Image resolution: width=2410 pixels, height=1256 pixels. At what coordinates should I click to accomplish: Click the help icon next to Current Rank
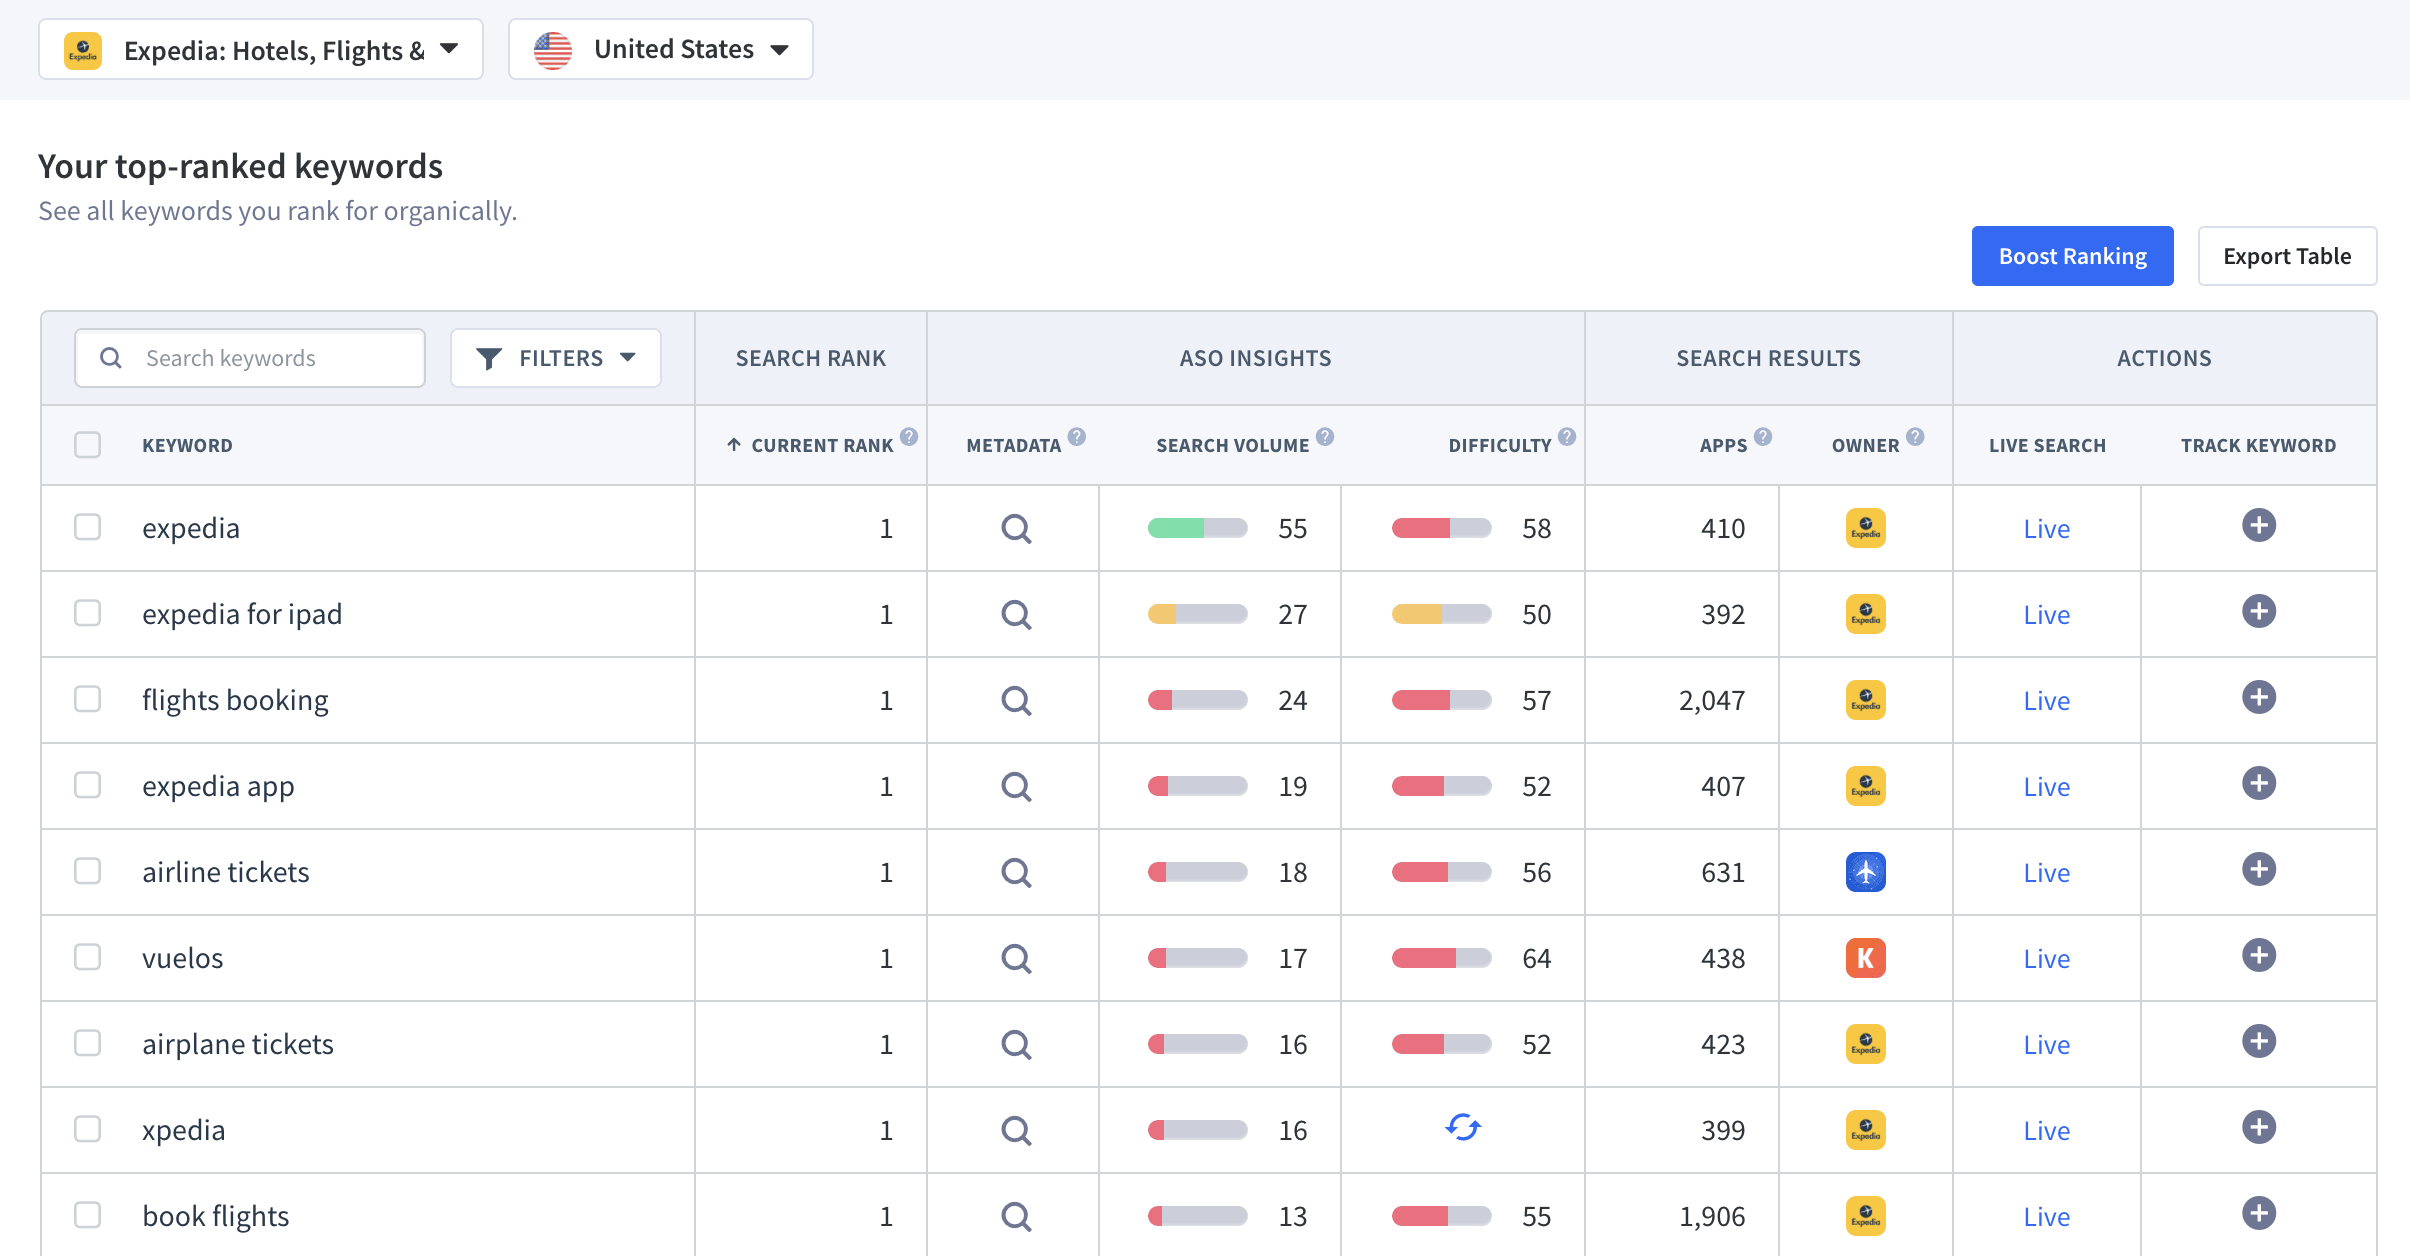point(909,436)
